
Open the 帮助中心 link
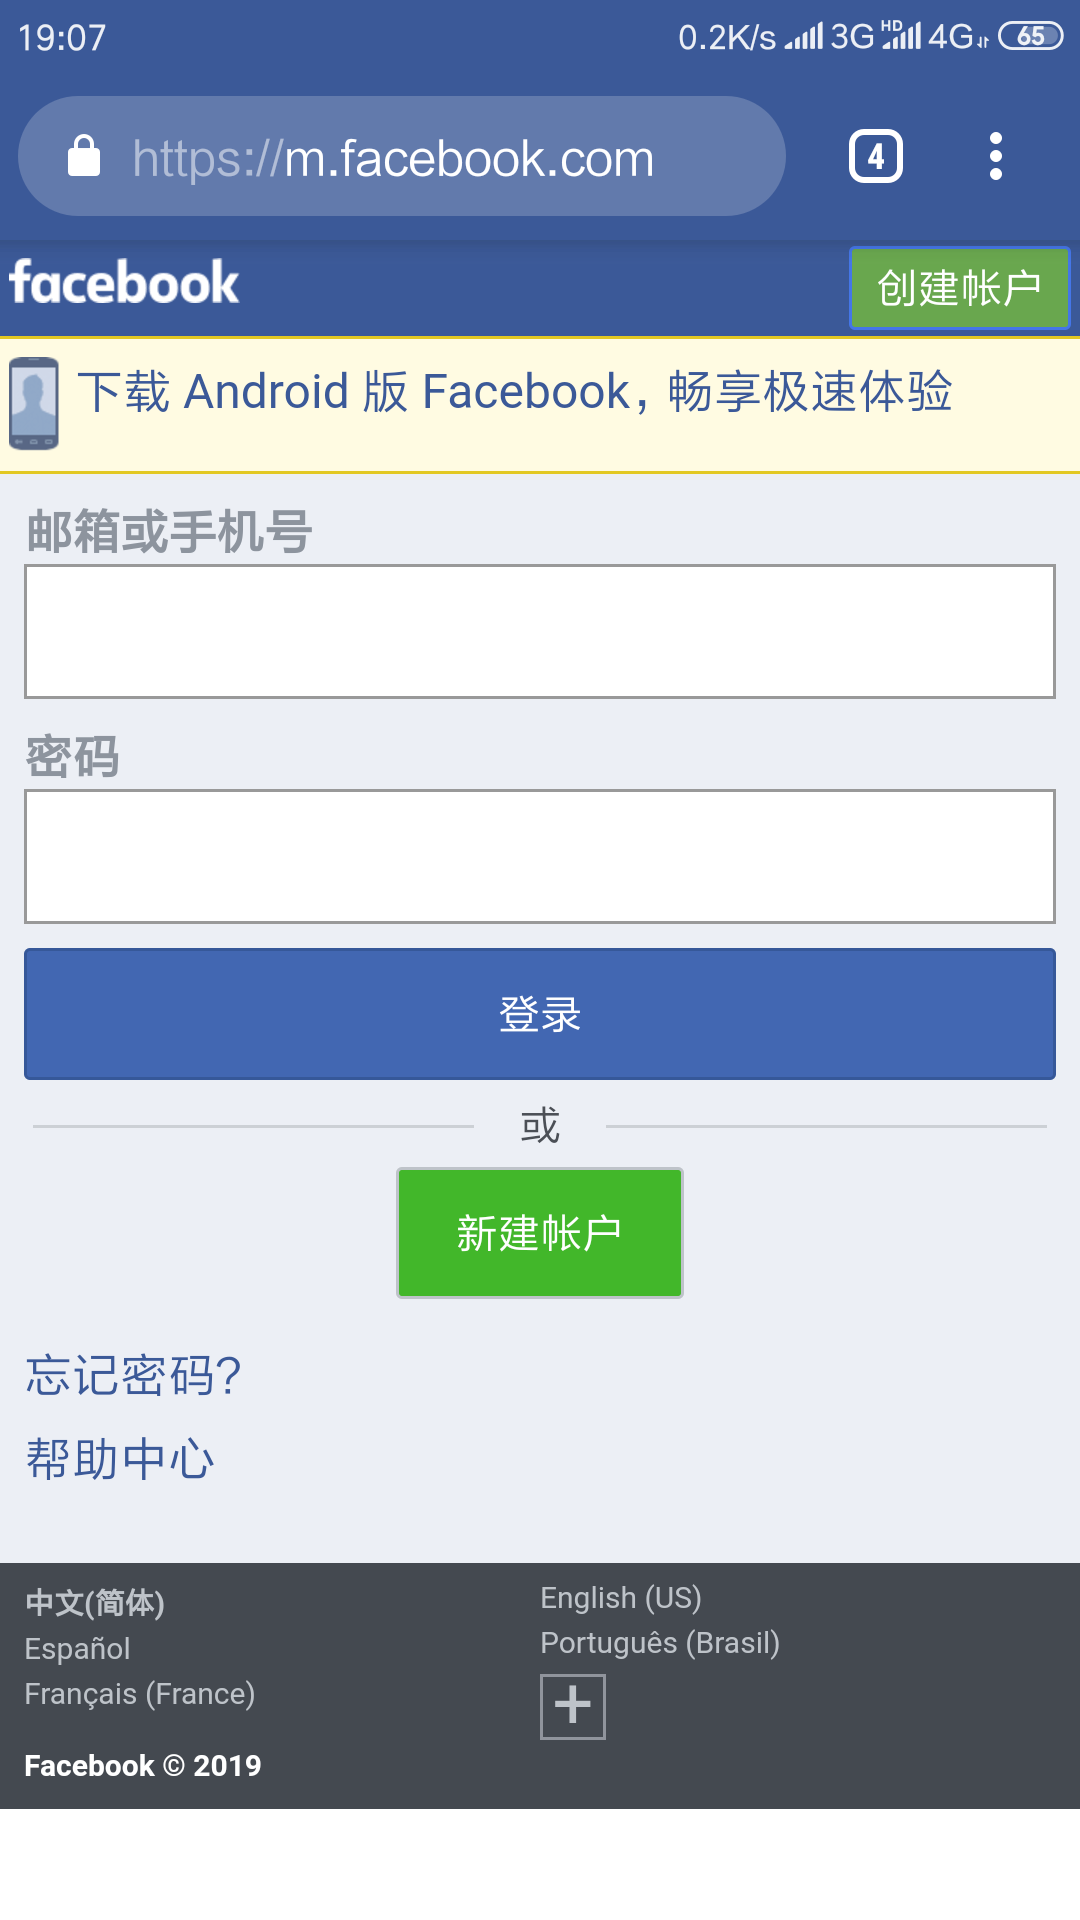120,1459
